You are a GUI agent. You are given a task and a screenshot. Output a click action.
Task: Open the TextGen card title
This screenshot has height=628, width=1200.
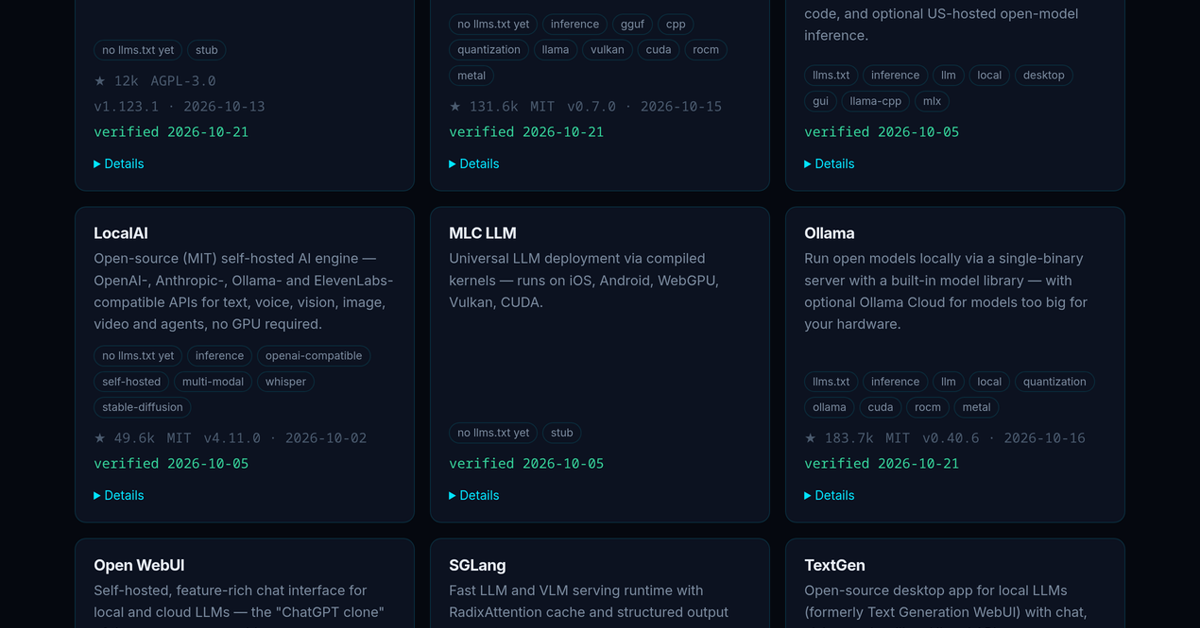point(835,565)
